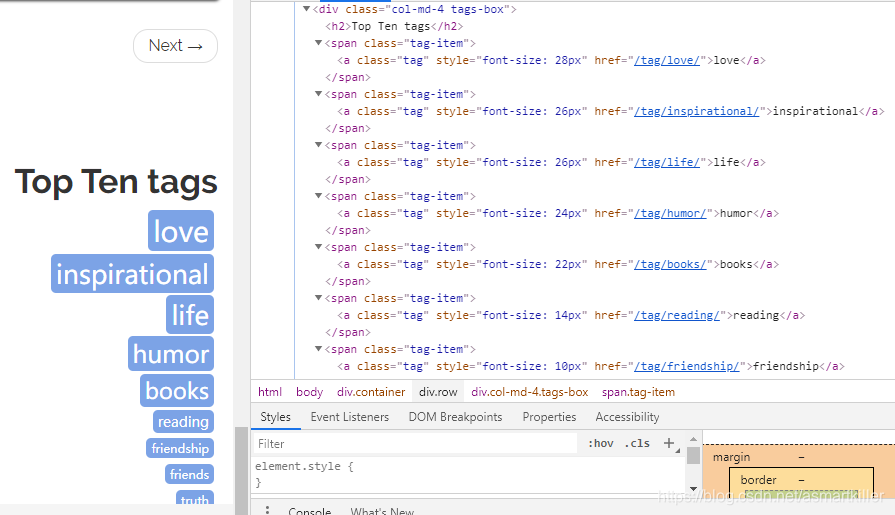Click the styles pane scroll down arrow
This screenshot has height=515, width=895.
[x=693, y=489]
